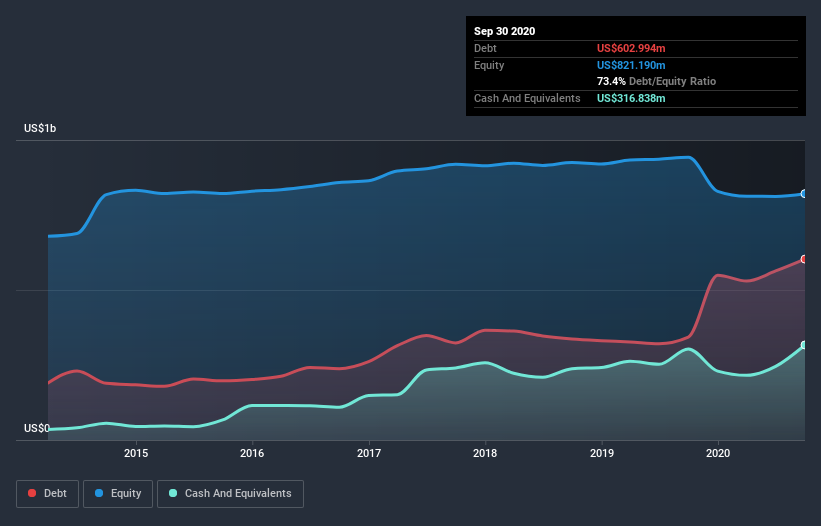
Task: Click the red Debt legend dot
Action: point(32,493)
